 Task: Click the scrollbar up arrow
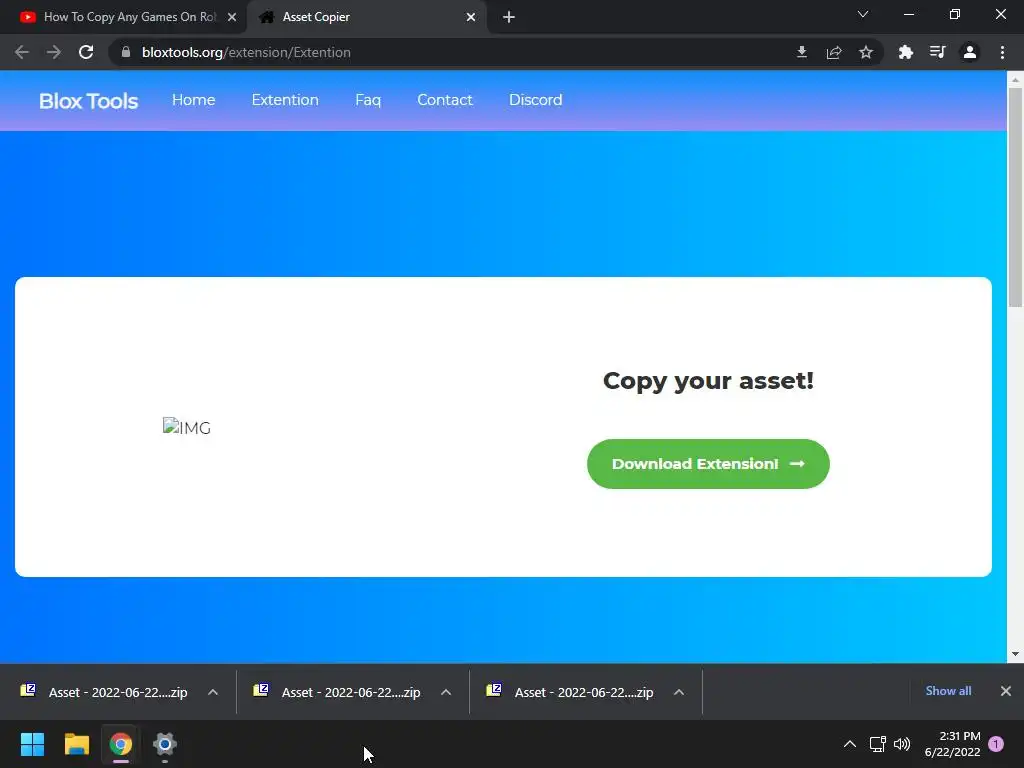(1015, 79)
